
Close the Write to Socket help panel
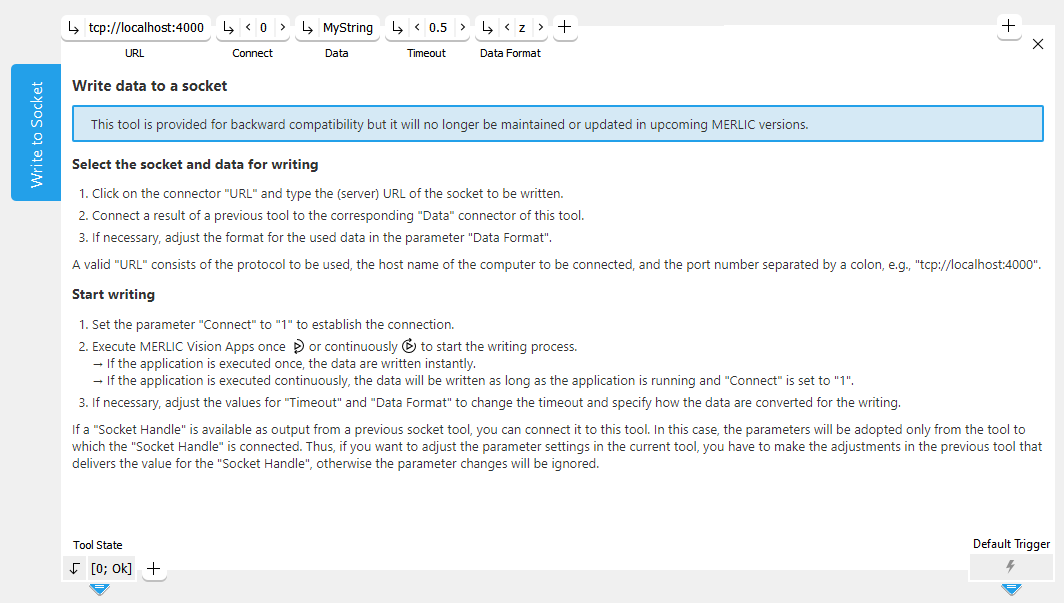(x=1037, y=44)
